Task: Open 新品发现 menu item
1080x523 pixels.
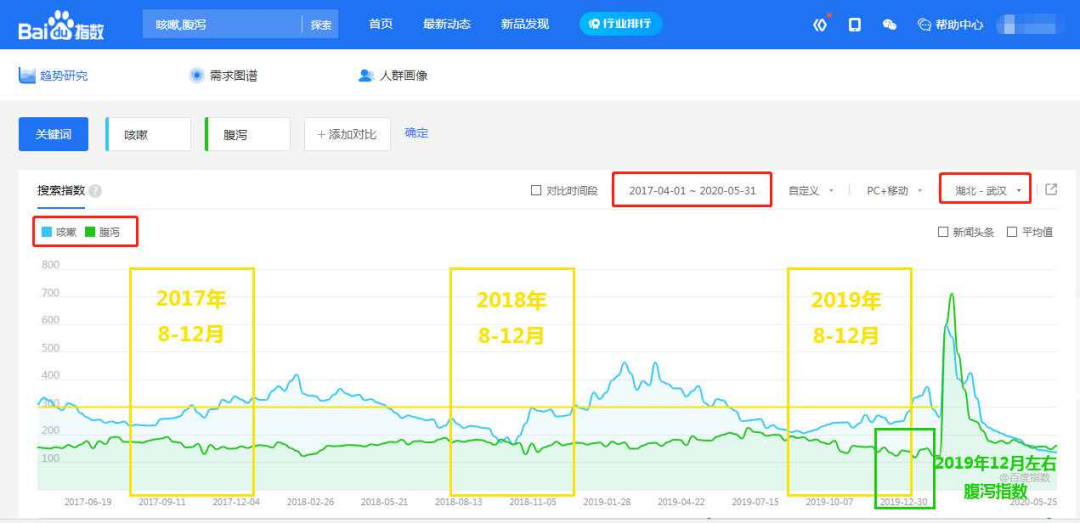Action: [x=525, y=25]
